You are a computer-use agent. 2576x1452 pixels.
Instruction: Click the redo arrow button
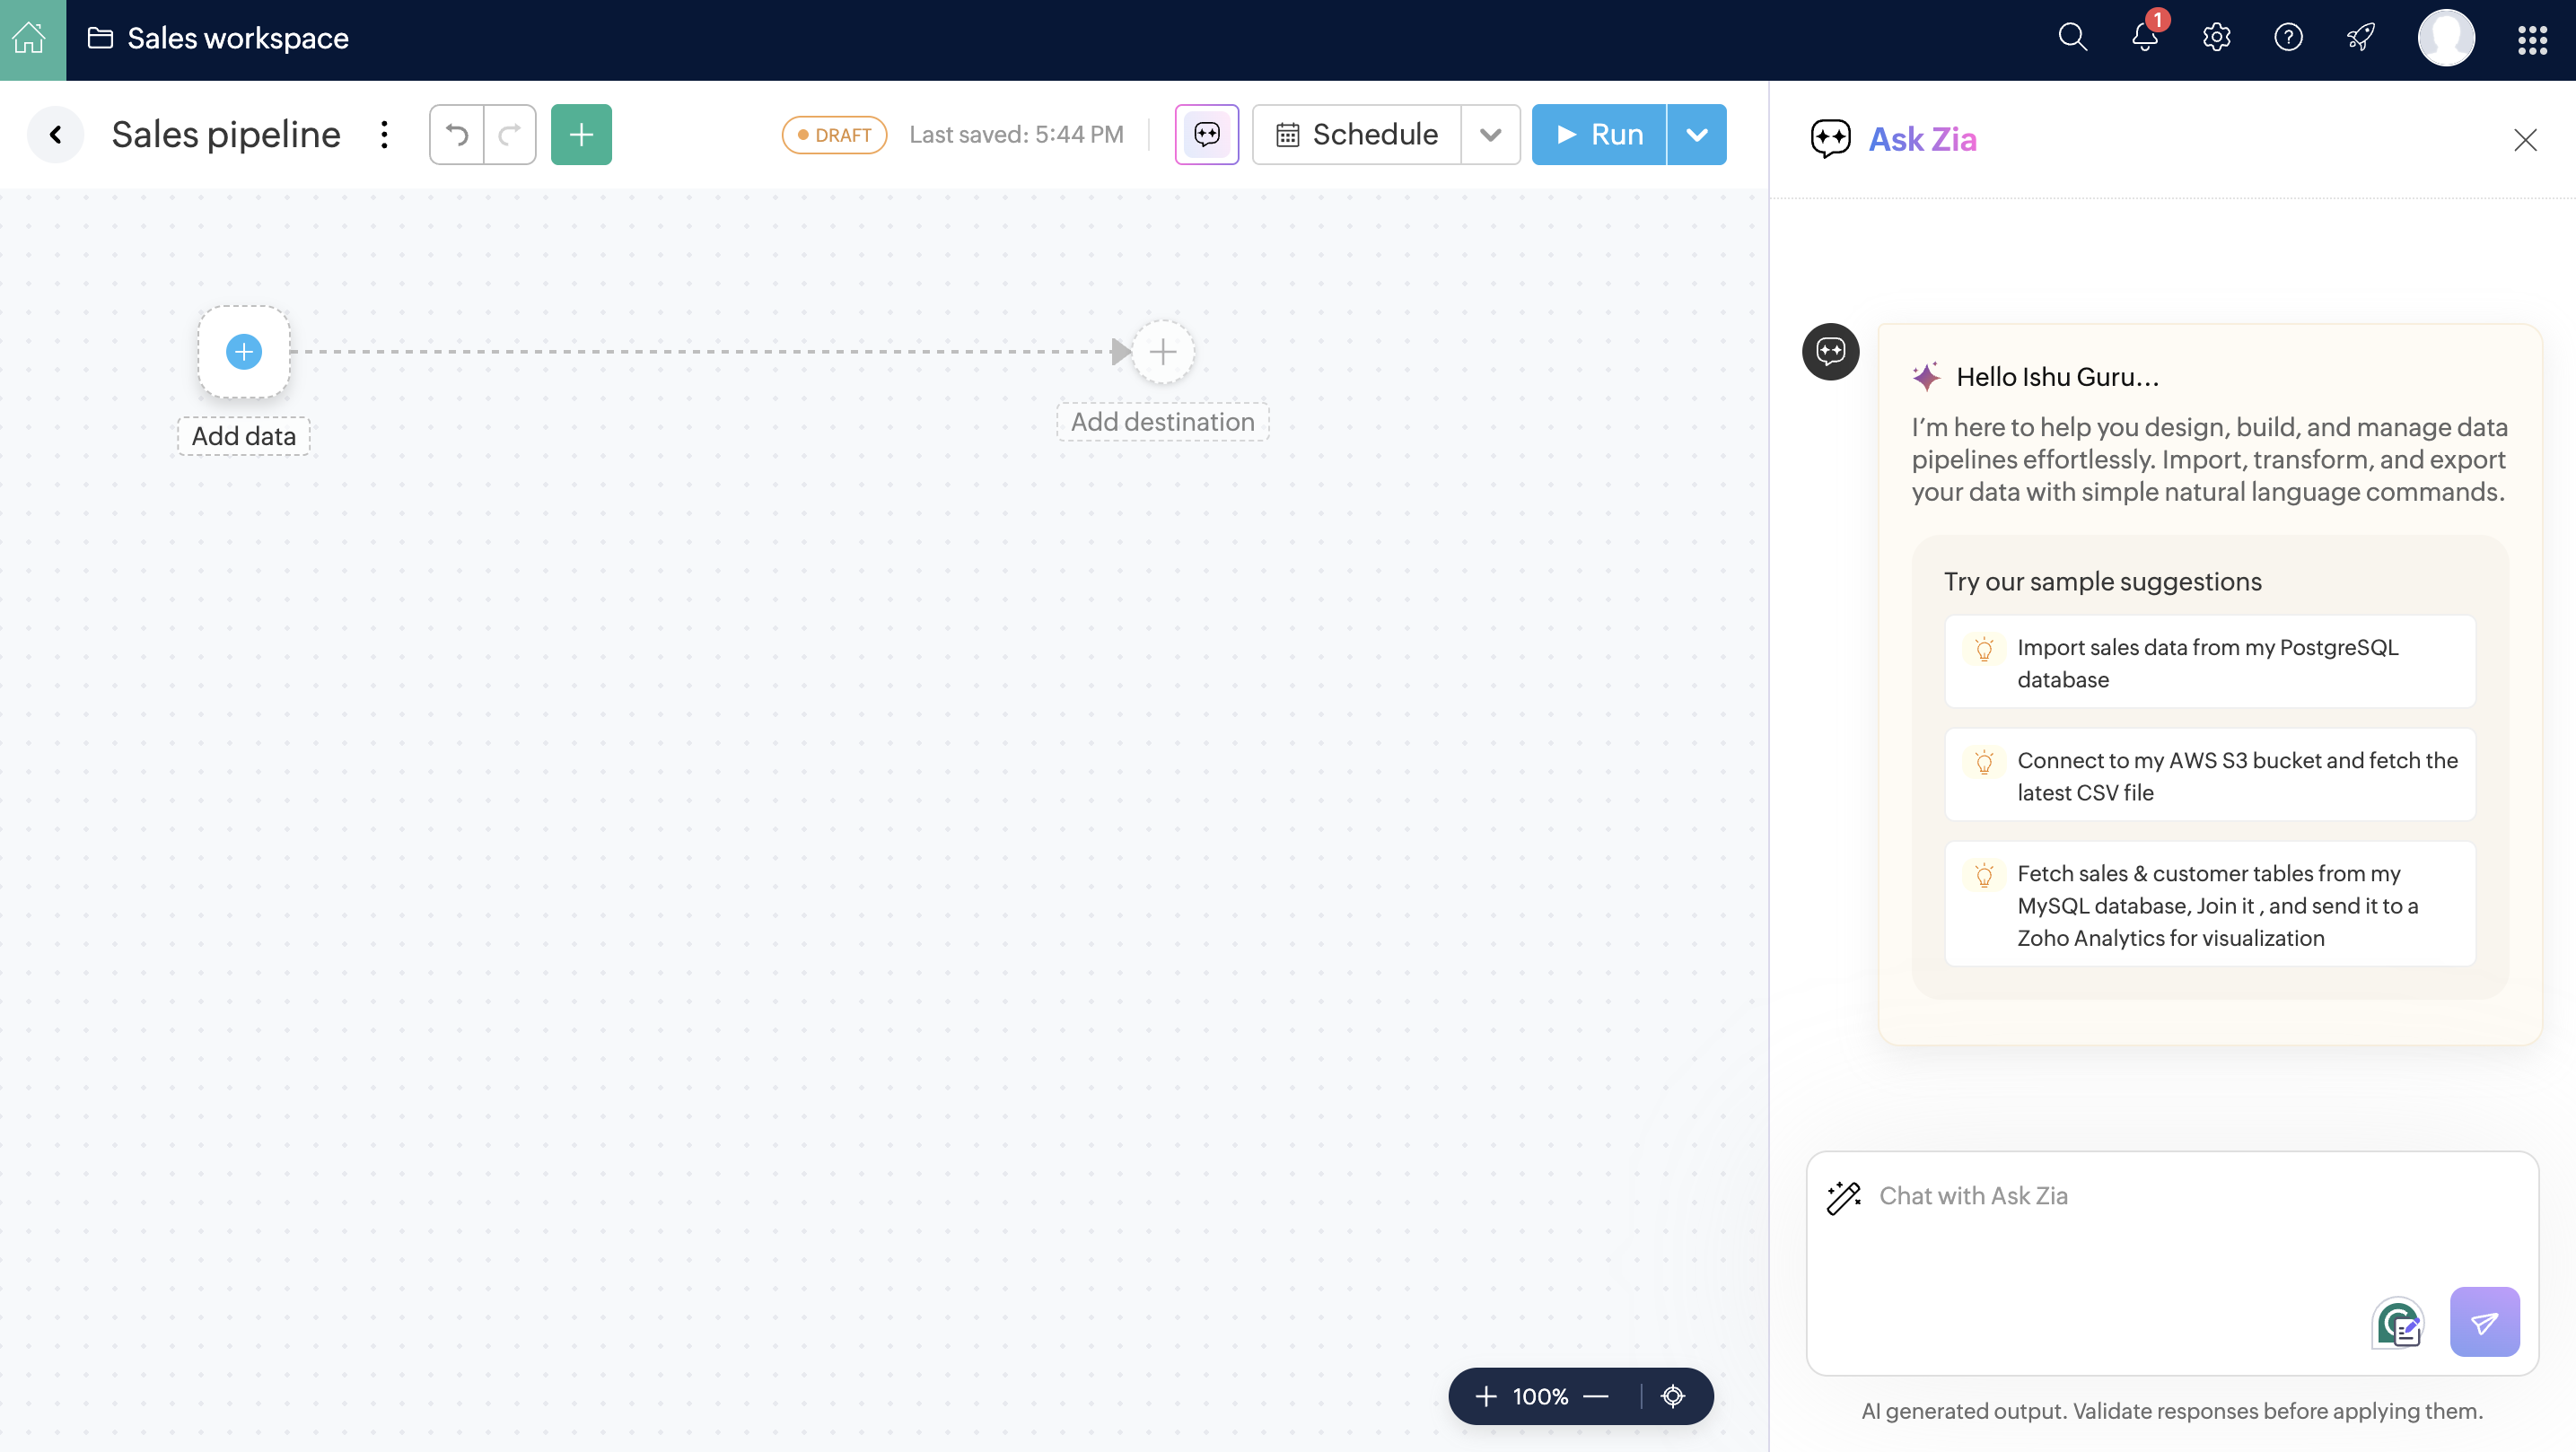[x=510, y=134]
